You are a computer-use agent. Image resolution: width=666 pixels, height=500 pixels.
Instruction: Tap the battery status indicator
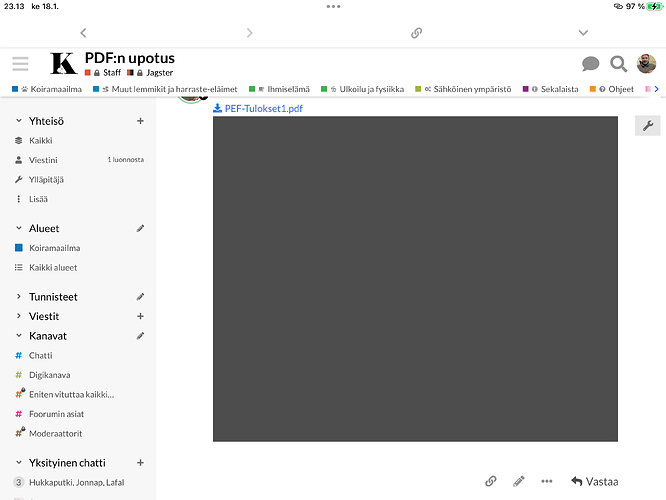click(654, 6)
